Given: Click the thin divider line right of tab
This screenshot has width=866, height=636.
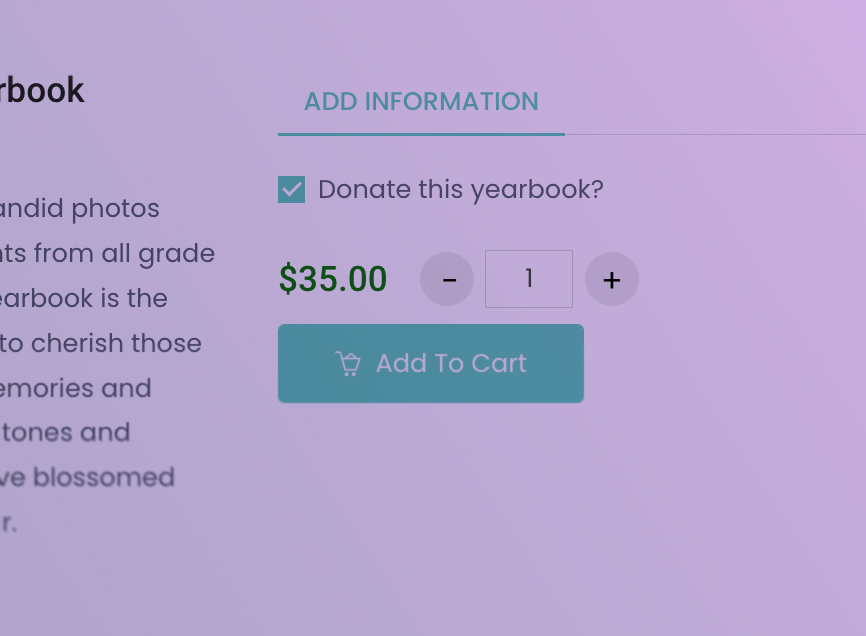Looking at the screenshot, I should [x=715, y=134].
